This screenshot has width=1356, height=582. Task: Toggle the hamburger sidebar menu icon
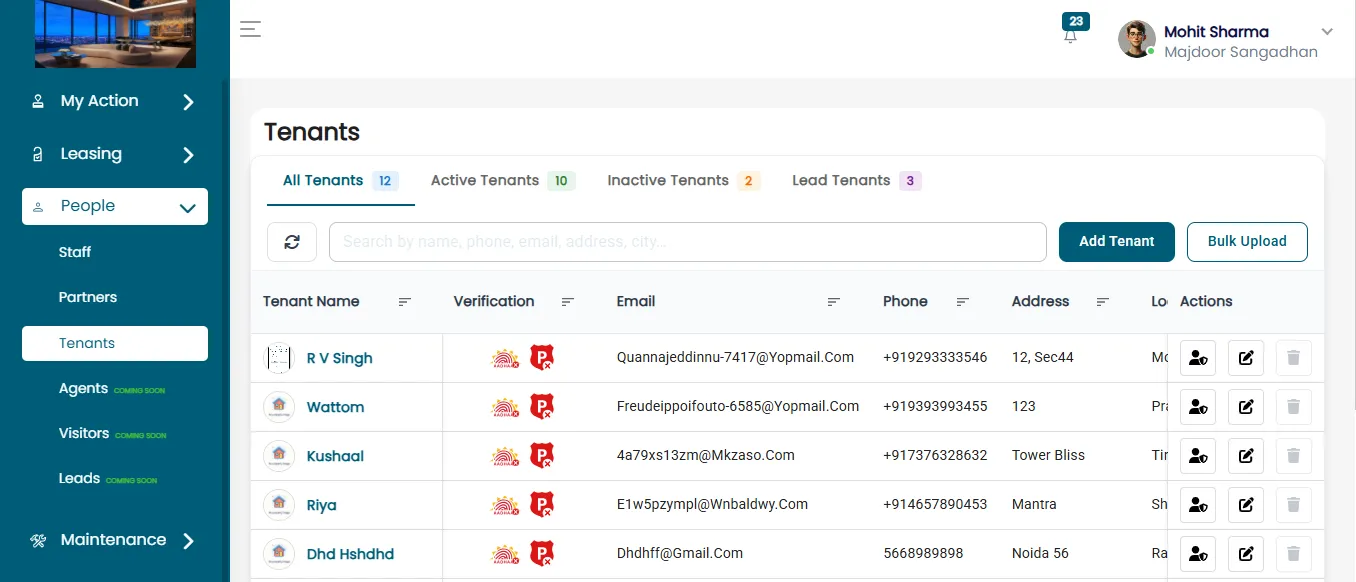[250, 29]
